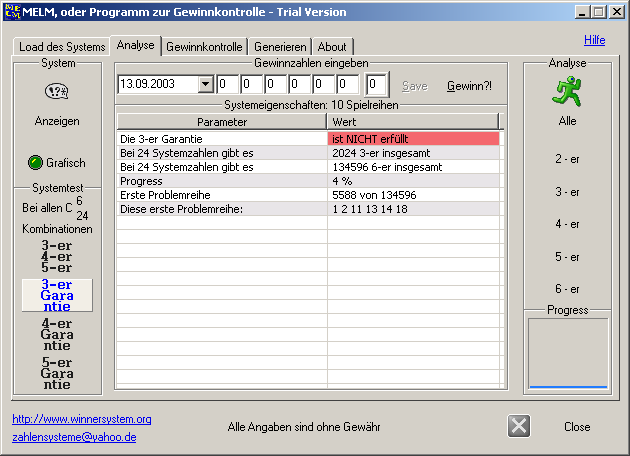Click the fourth winning number field
Screen dimensions: 630x456
[300, 84]
